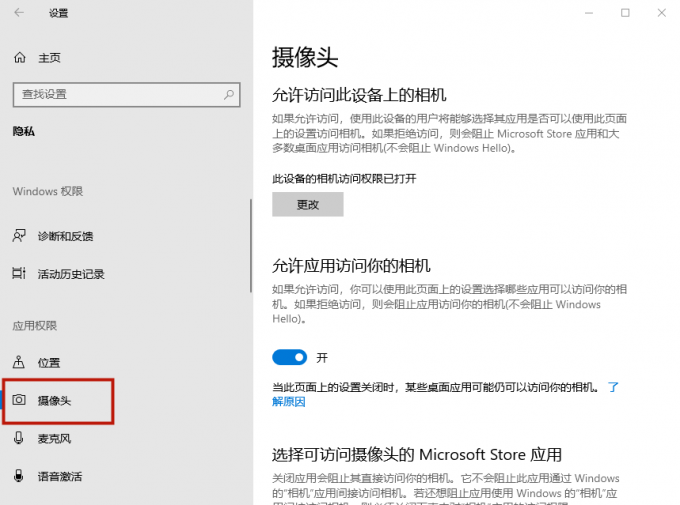Open the 活动历史记录 text label

click(71, 274)
